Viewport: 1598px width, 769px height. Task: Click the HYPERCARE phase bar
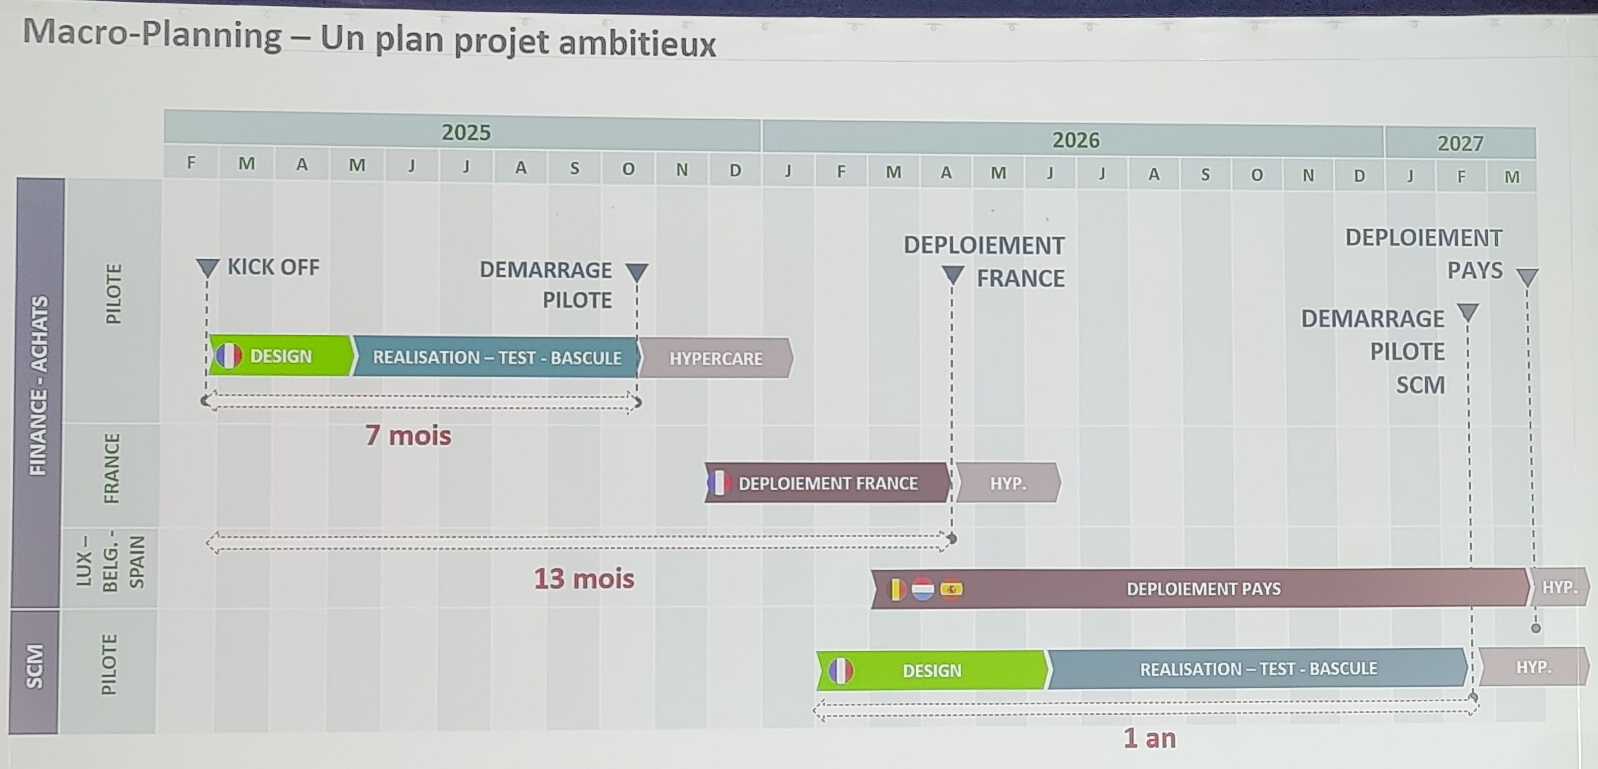tap(715, 358)
